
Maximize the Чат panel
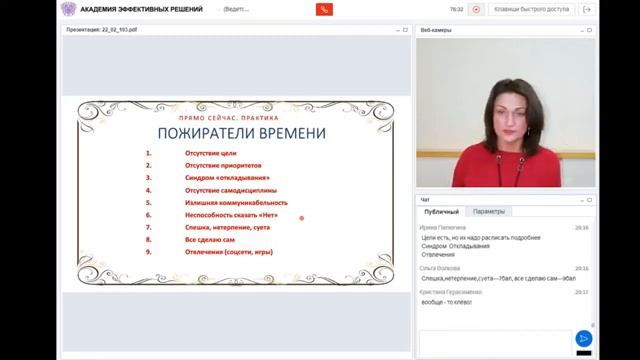[x=589, y=200]
